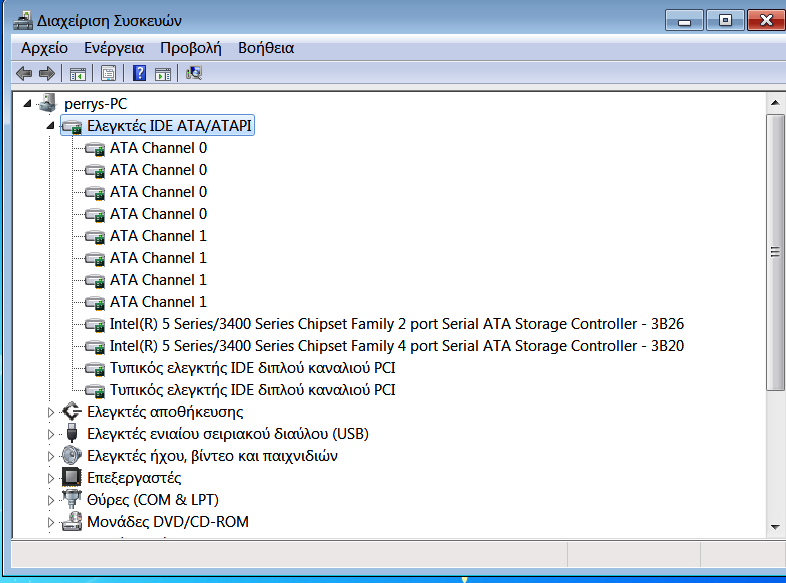786x583 pixels.
Task: Click the icon of the 3B26 Intel controller
Action: [x=95, y=324]
